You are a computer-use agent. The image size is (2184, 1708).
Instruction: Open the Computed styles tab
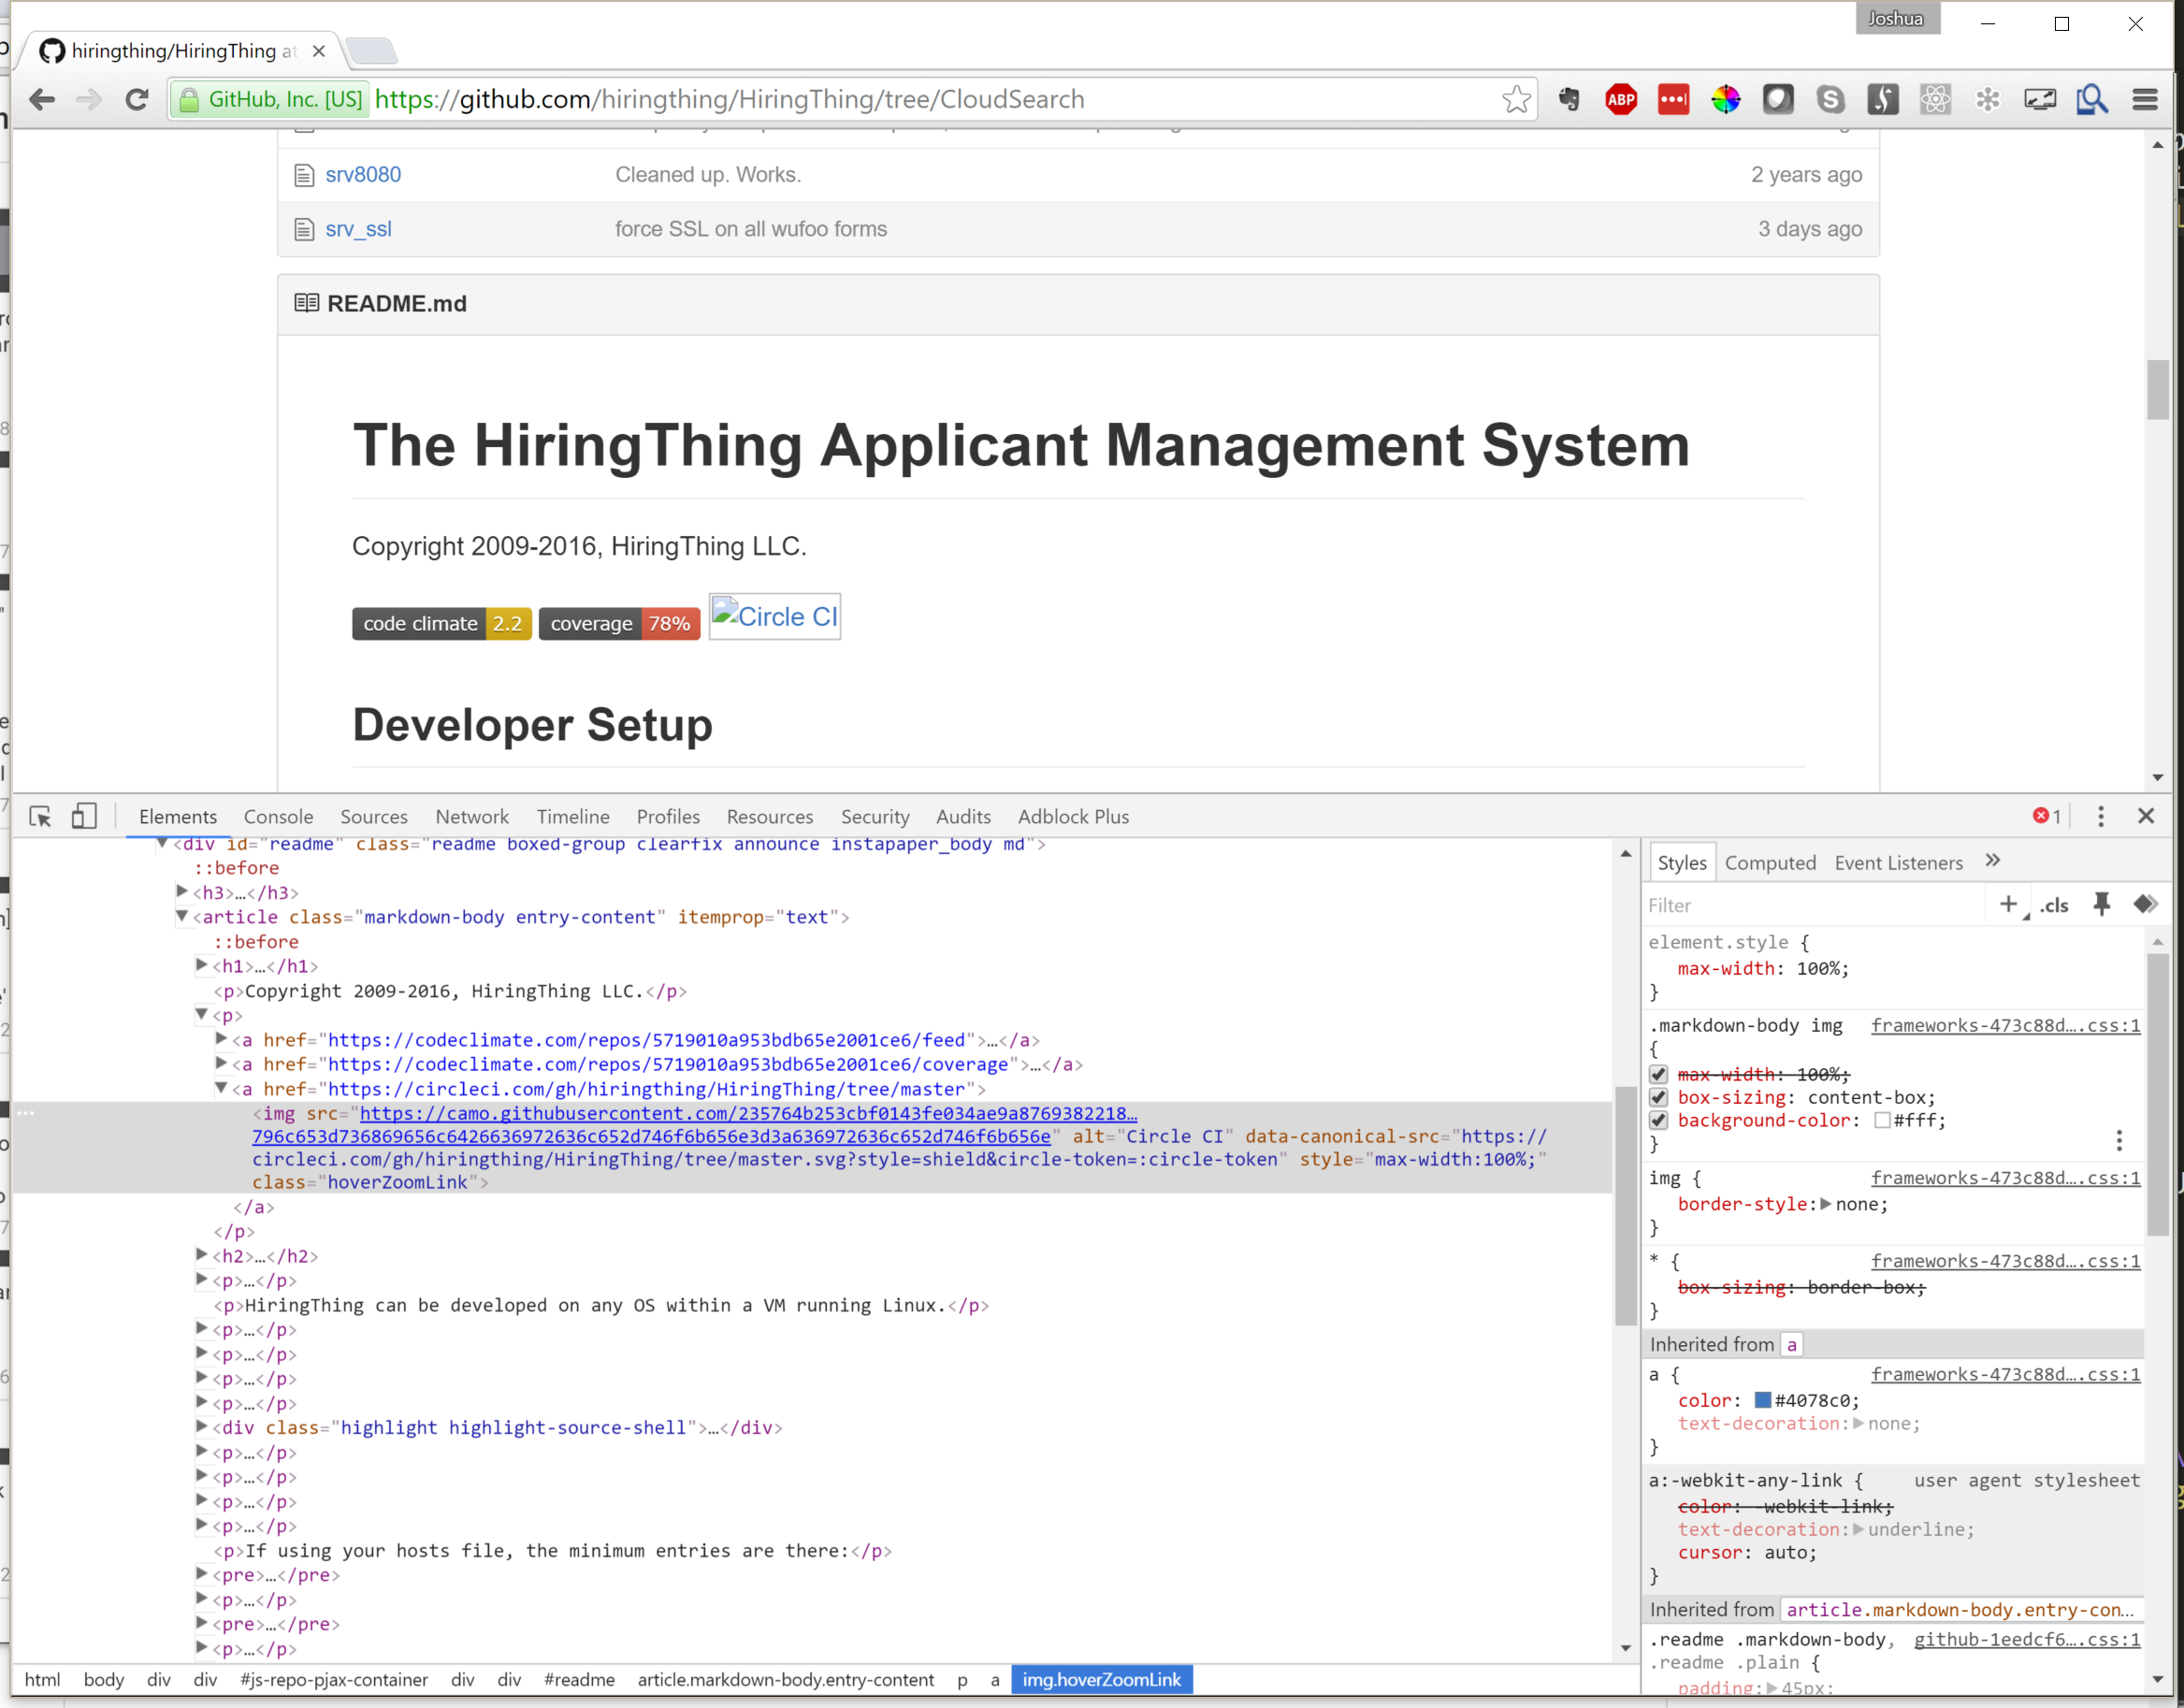tap(1769, 862)
